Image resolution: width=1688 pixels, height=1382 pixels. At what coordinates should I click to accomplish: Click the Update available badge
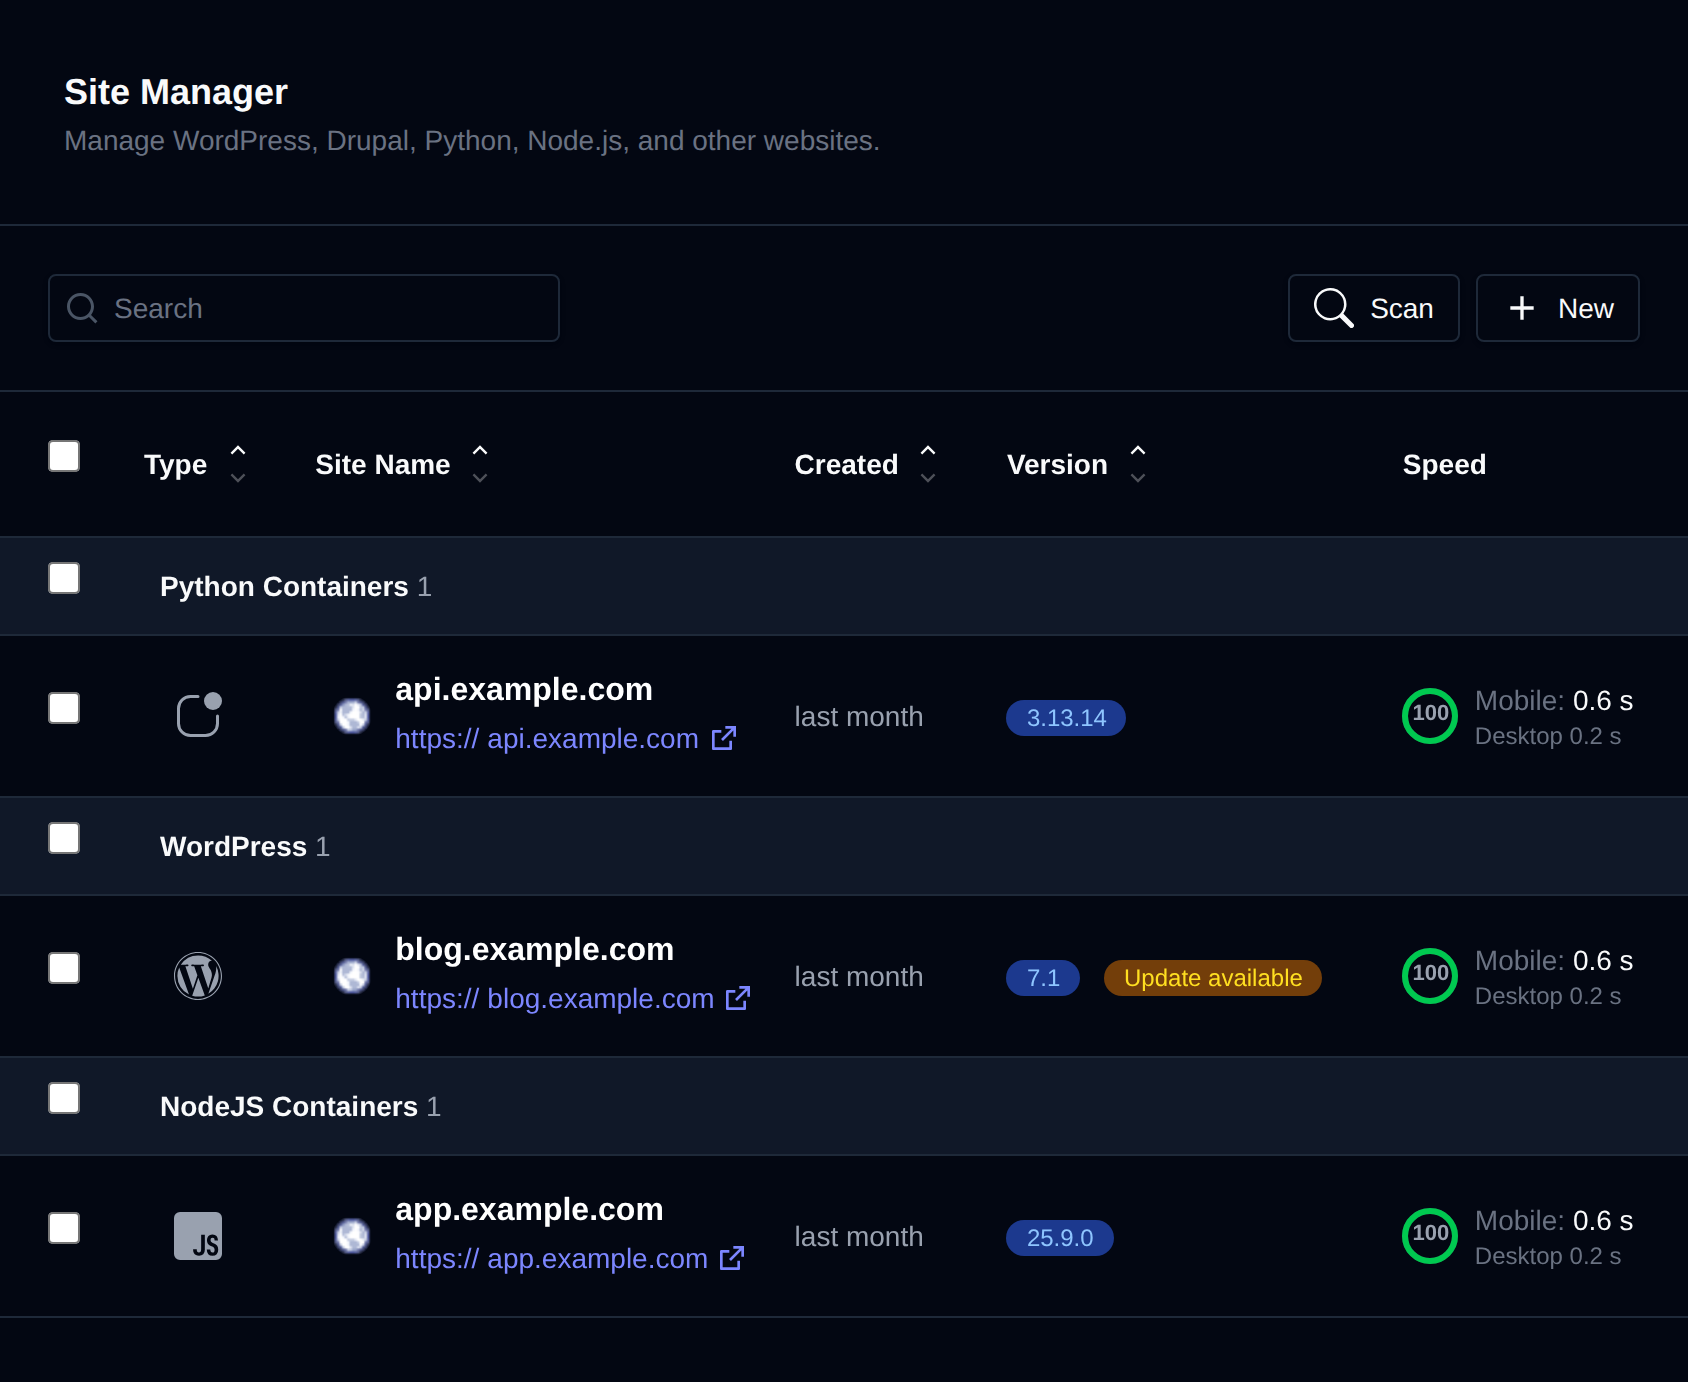pyautogui.click(x=1213, y=978)
